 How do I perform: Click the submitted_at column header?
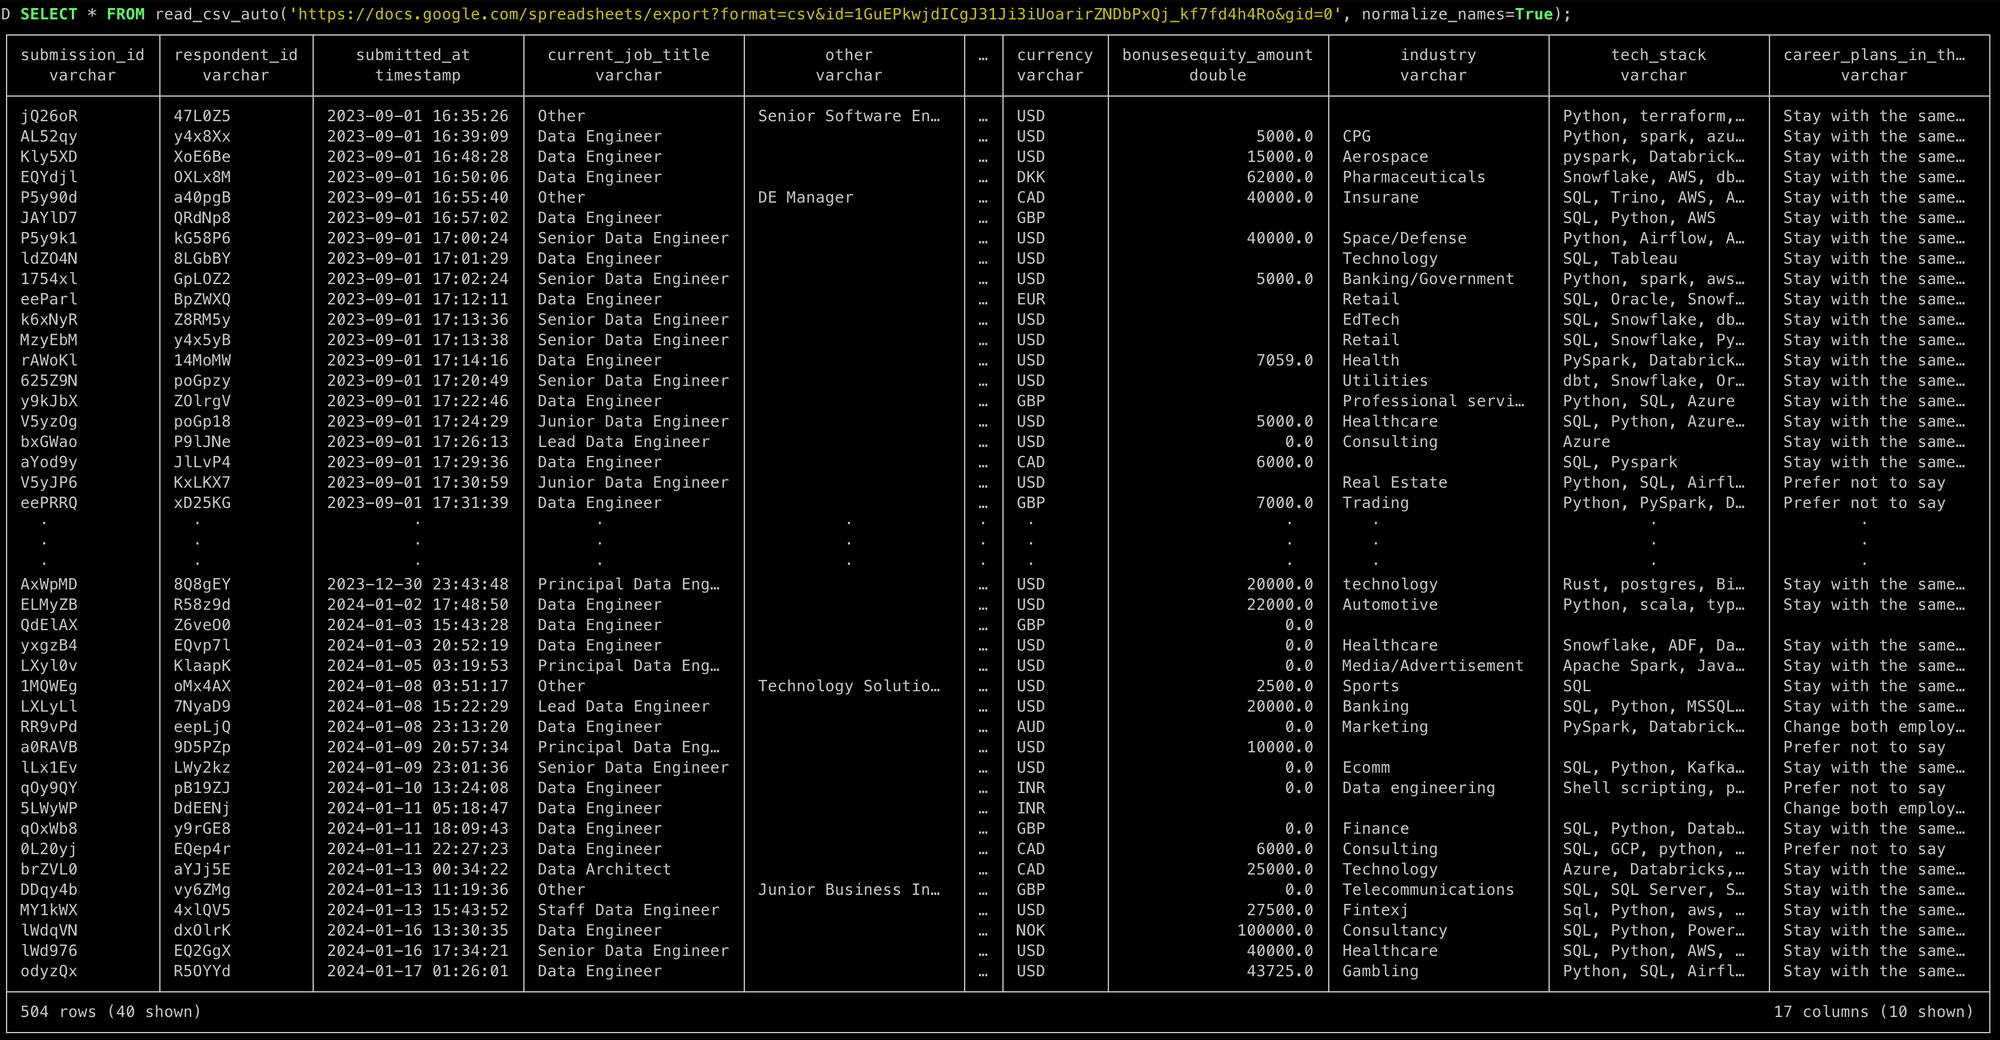click(413, 55)
